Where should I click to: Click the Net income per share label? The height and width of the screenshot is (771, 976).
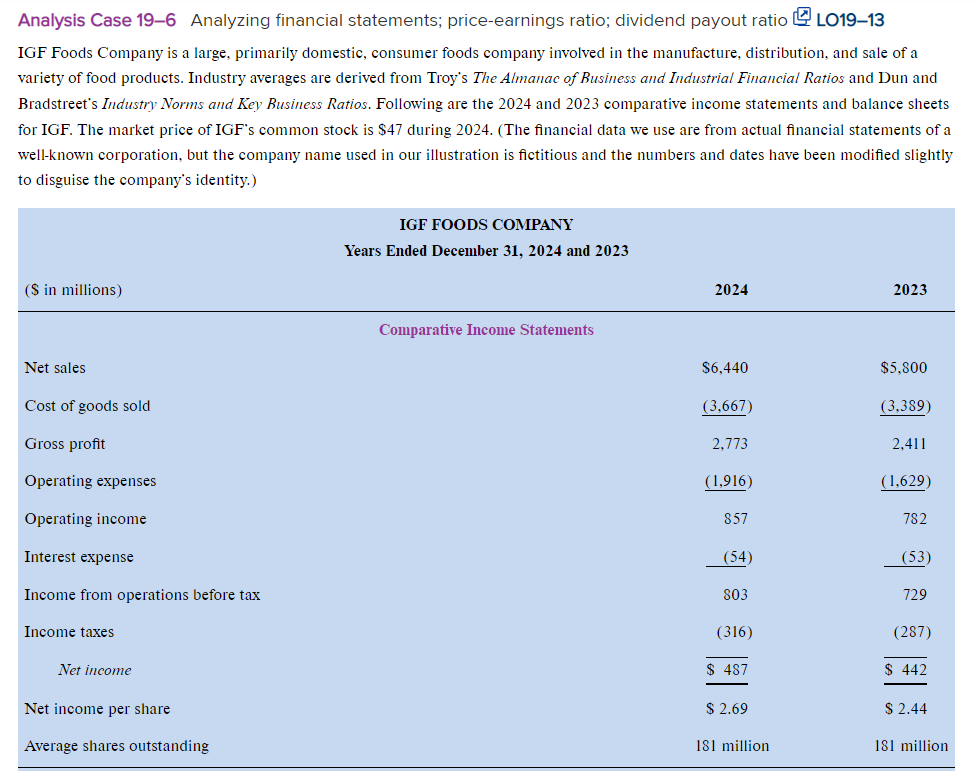click(98, 709)
